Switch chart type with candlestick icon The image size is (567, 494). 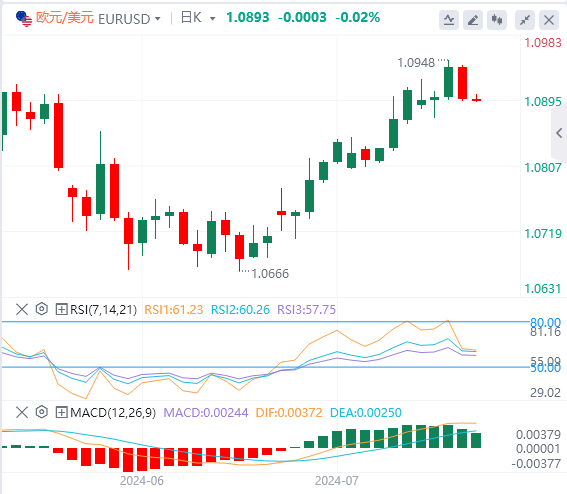click(497, 20)
